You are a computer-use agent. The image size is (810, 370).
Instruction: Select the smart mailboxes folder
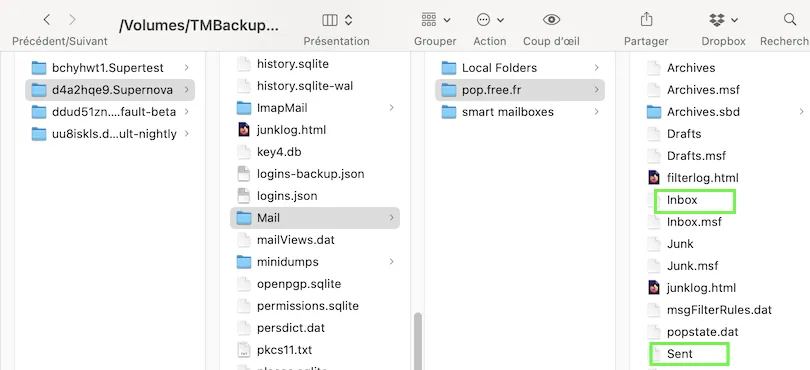520,112
